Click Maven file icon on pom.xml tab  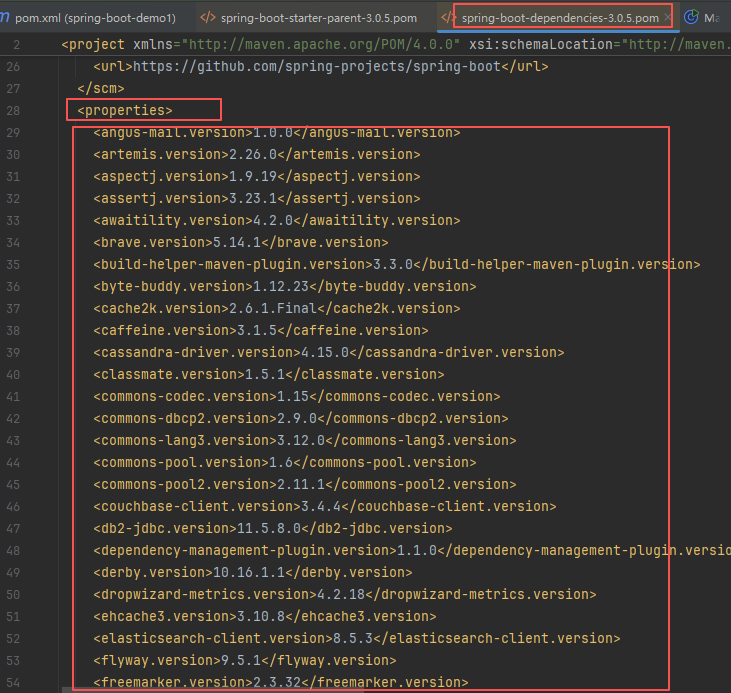coord(5,18)
